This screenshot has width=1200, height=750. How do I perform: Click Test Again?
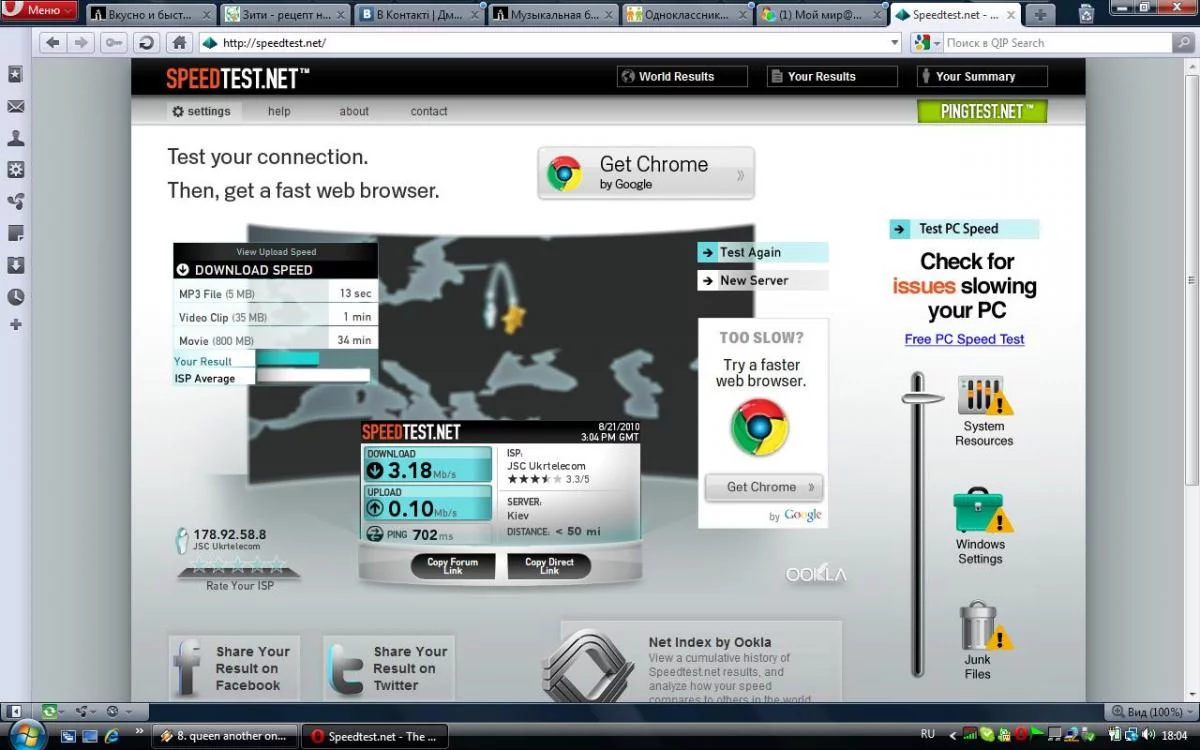(x=763, y=253)
